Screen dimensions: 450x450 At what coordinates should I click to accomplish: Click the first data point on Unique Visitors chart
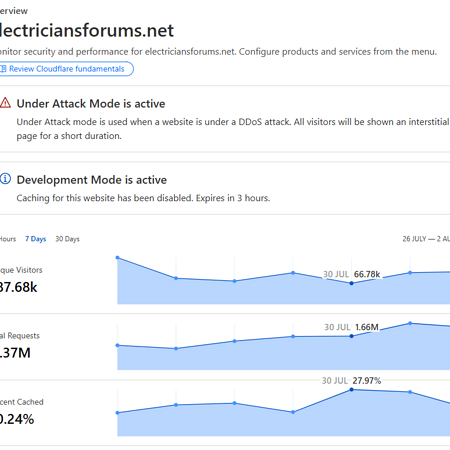[117, 258]
